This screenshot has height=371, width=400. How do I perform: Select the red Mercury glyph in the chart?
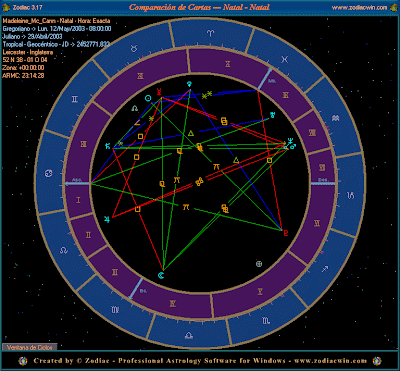coord(159,91)
